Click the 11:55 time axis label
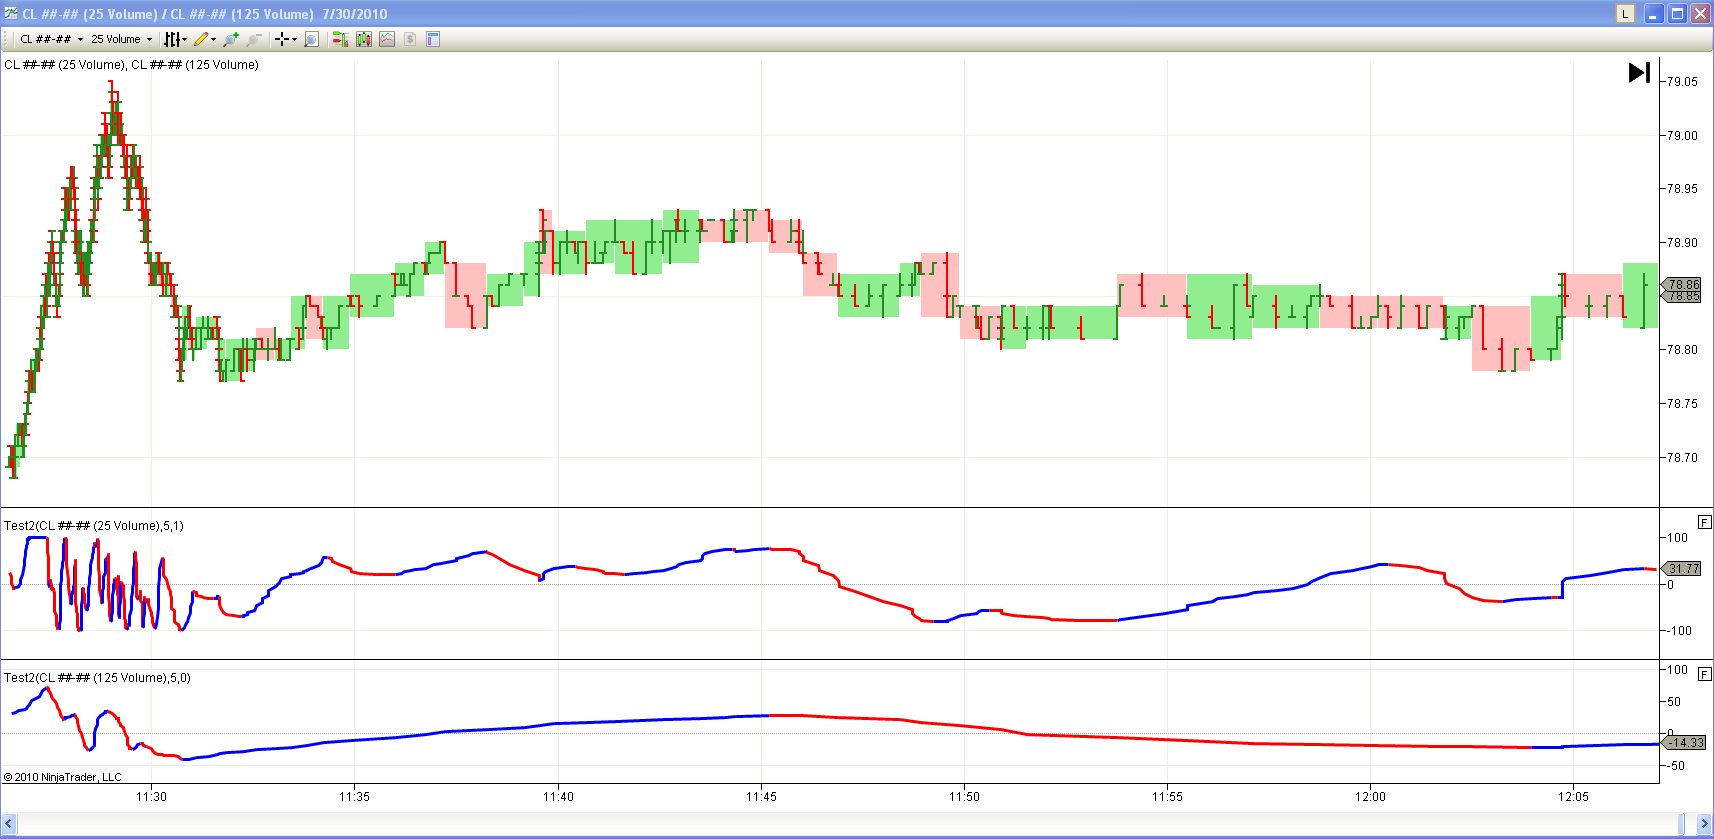This screenshot has height=839, width=1714. click(x=1167, y=797)
